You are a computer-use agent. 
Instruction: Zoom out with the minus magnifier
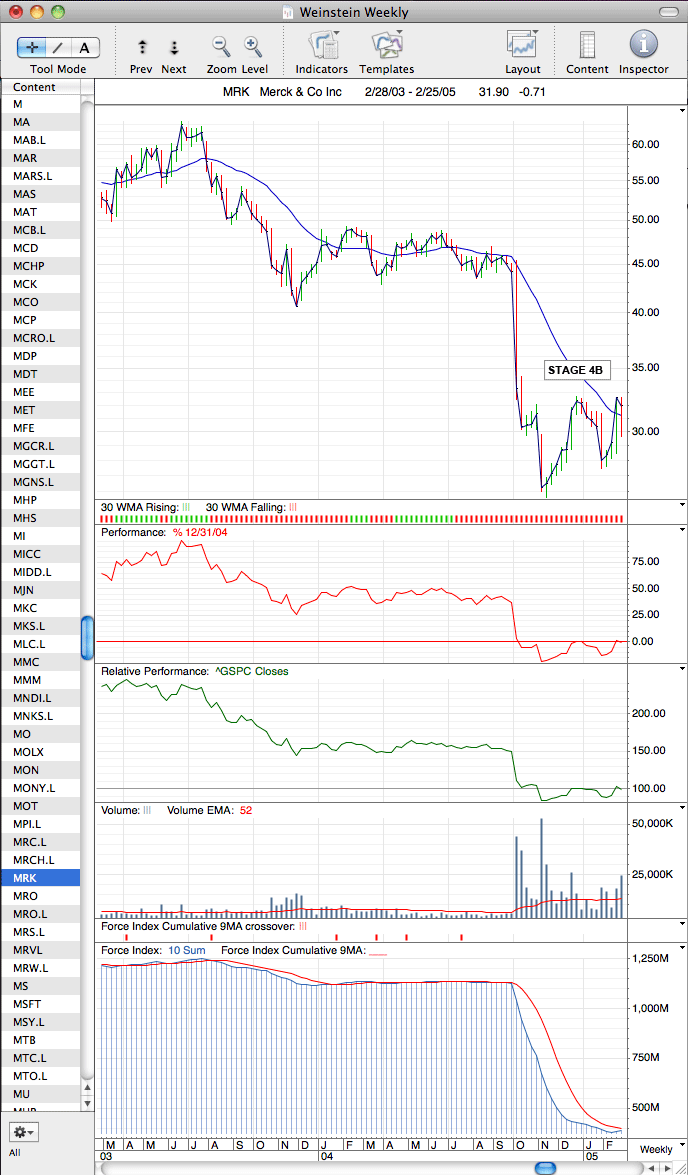[221, 47]
